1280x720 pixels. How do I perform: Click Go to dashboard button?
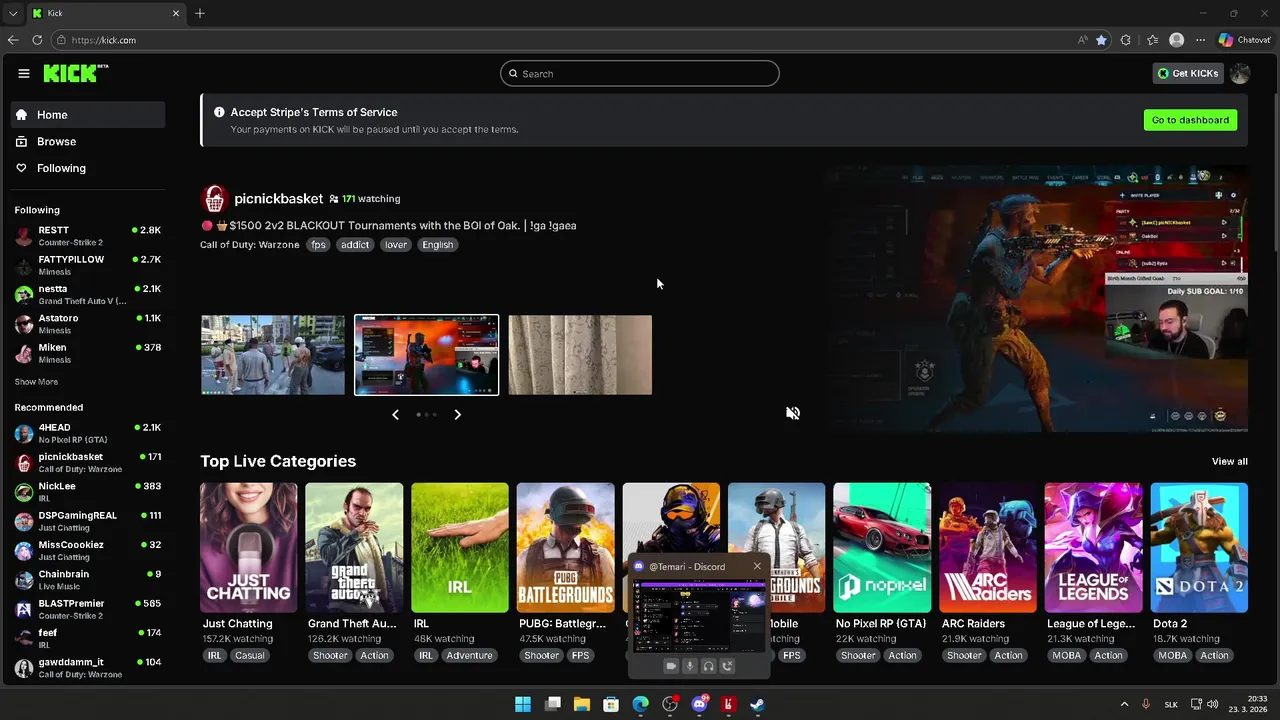pyautogui.click(x=1190, y=120)
